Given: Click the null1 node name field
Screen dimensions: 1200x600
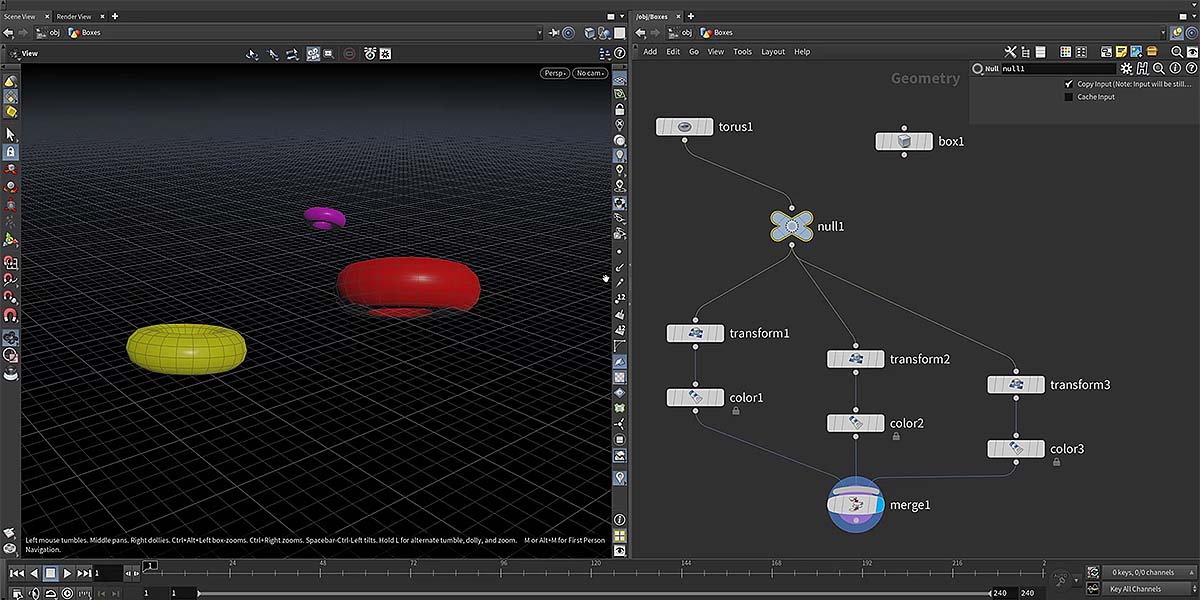Looking at the screenshot, I should pos(1058,69).
